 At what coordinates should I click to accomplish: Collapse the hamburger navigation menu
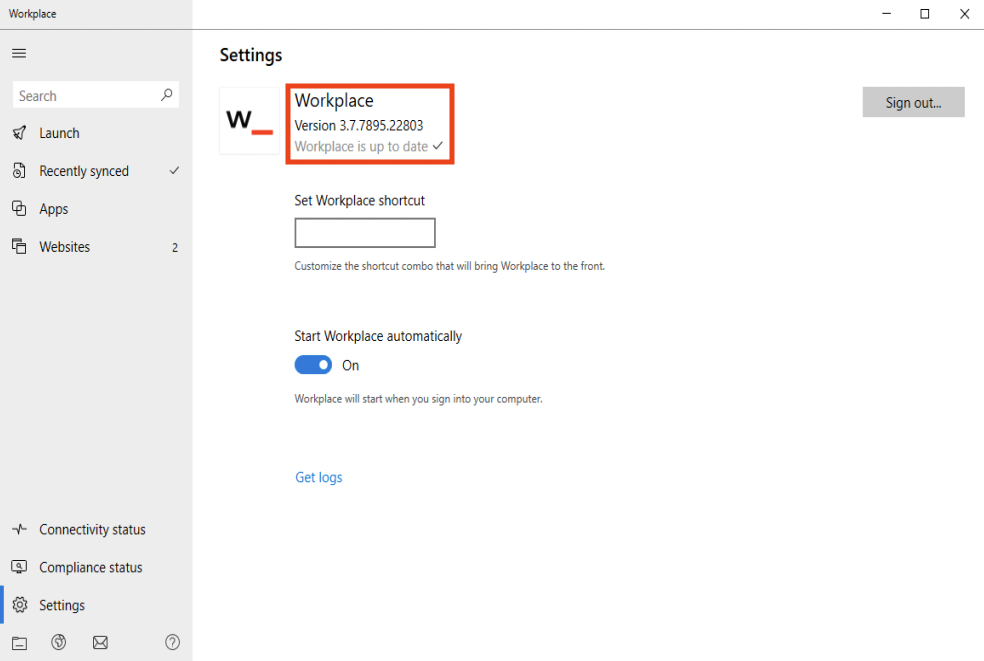pyautogui.click(x=18, y=52)
